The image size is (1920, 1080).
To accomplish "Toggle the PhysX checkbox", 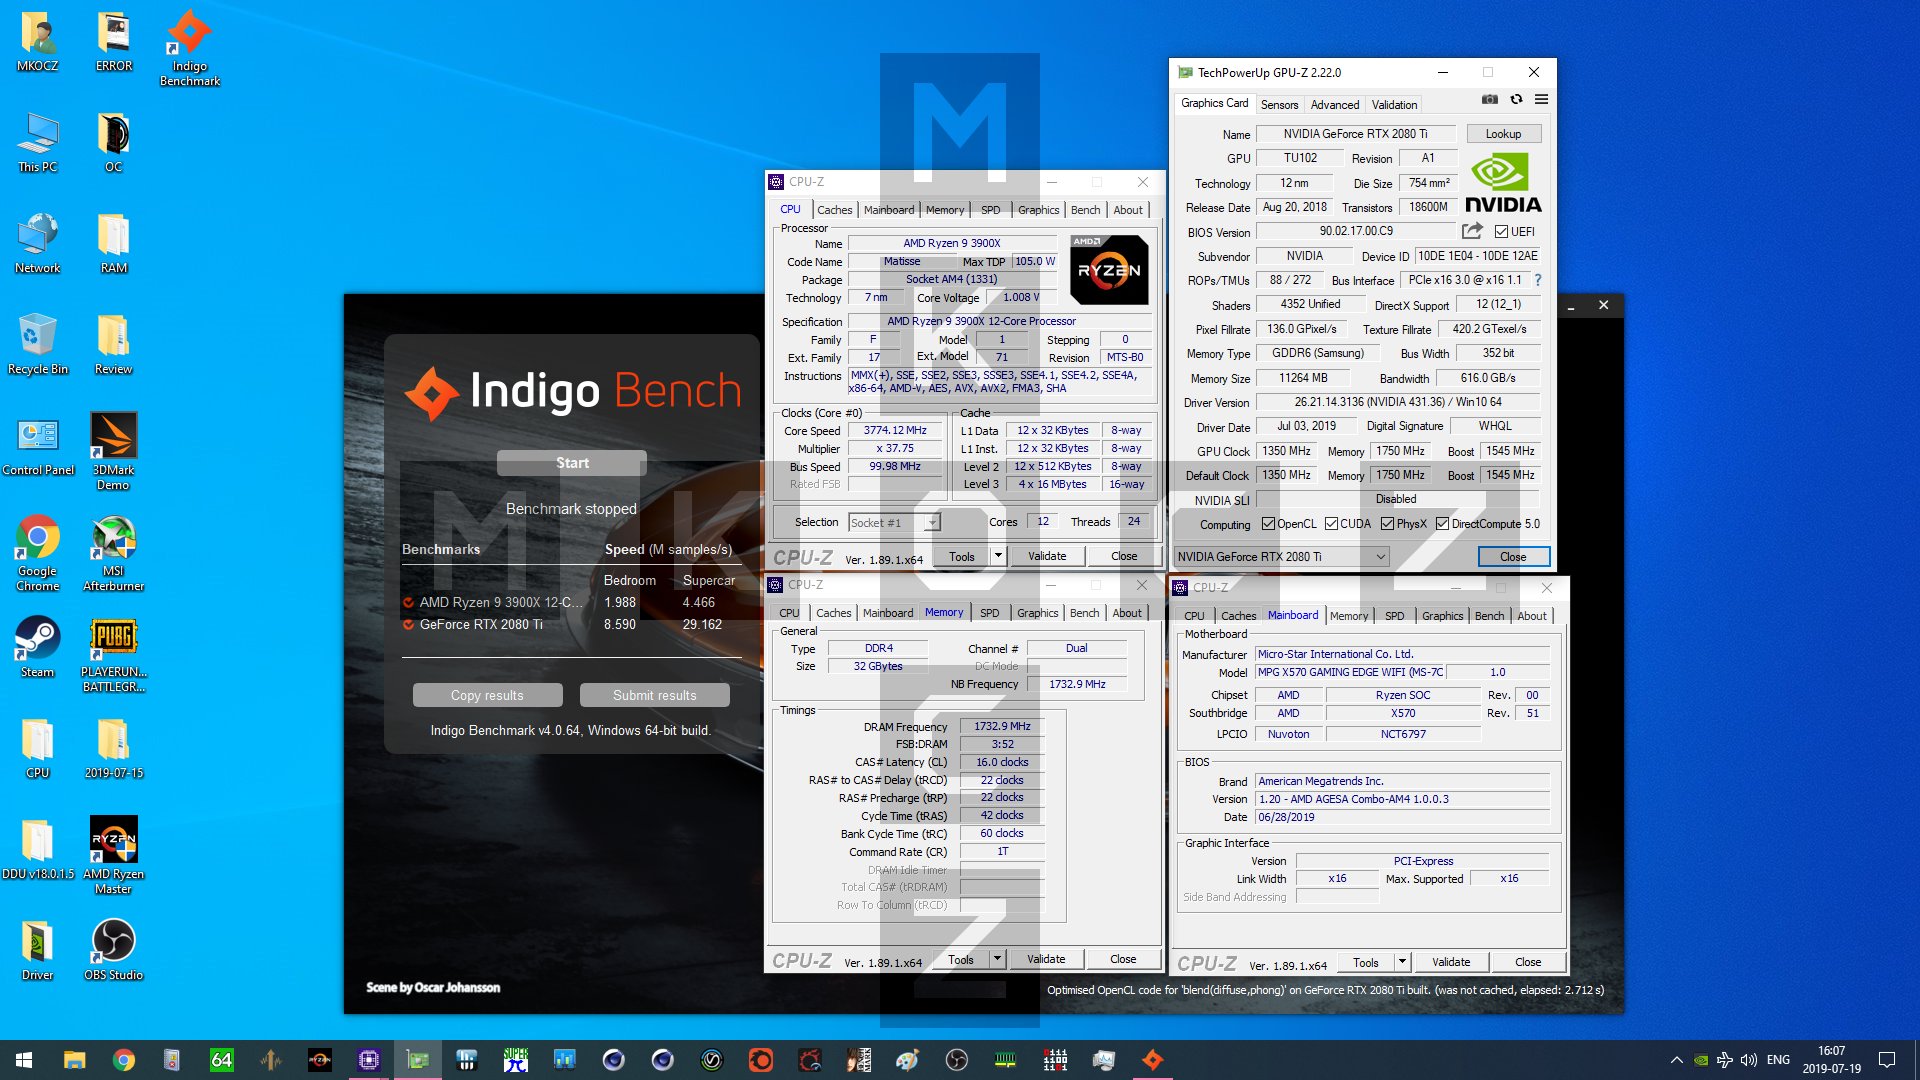I will (x=1387, y=524).
